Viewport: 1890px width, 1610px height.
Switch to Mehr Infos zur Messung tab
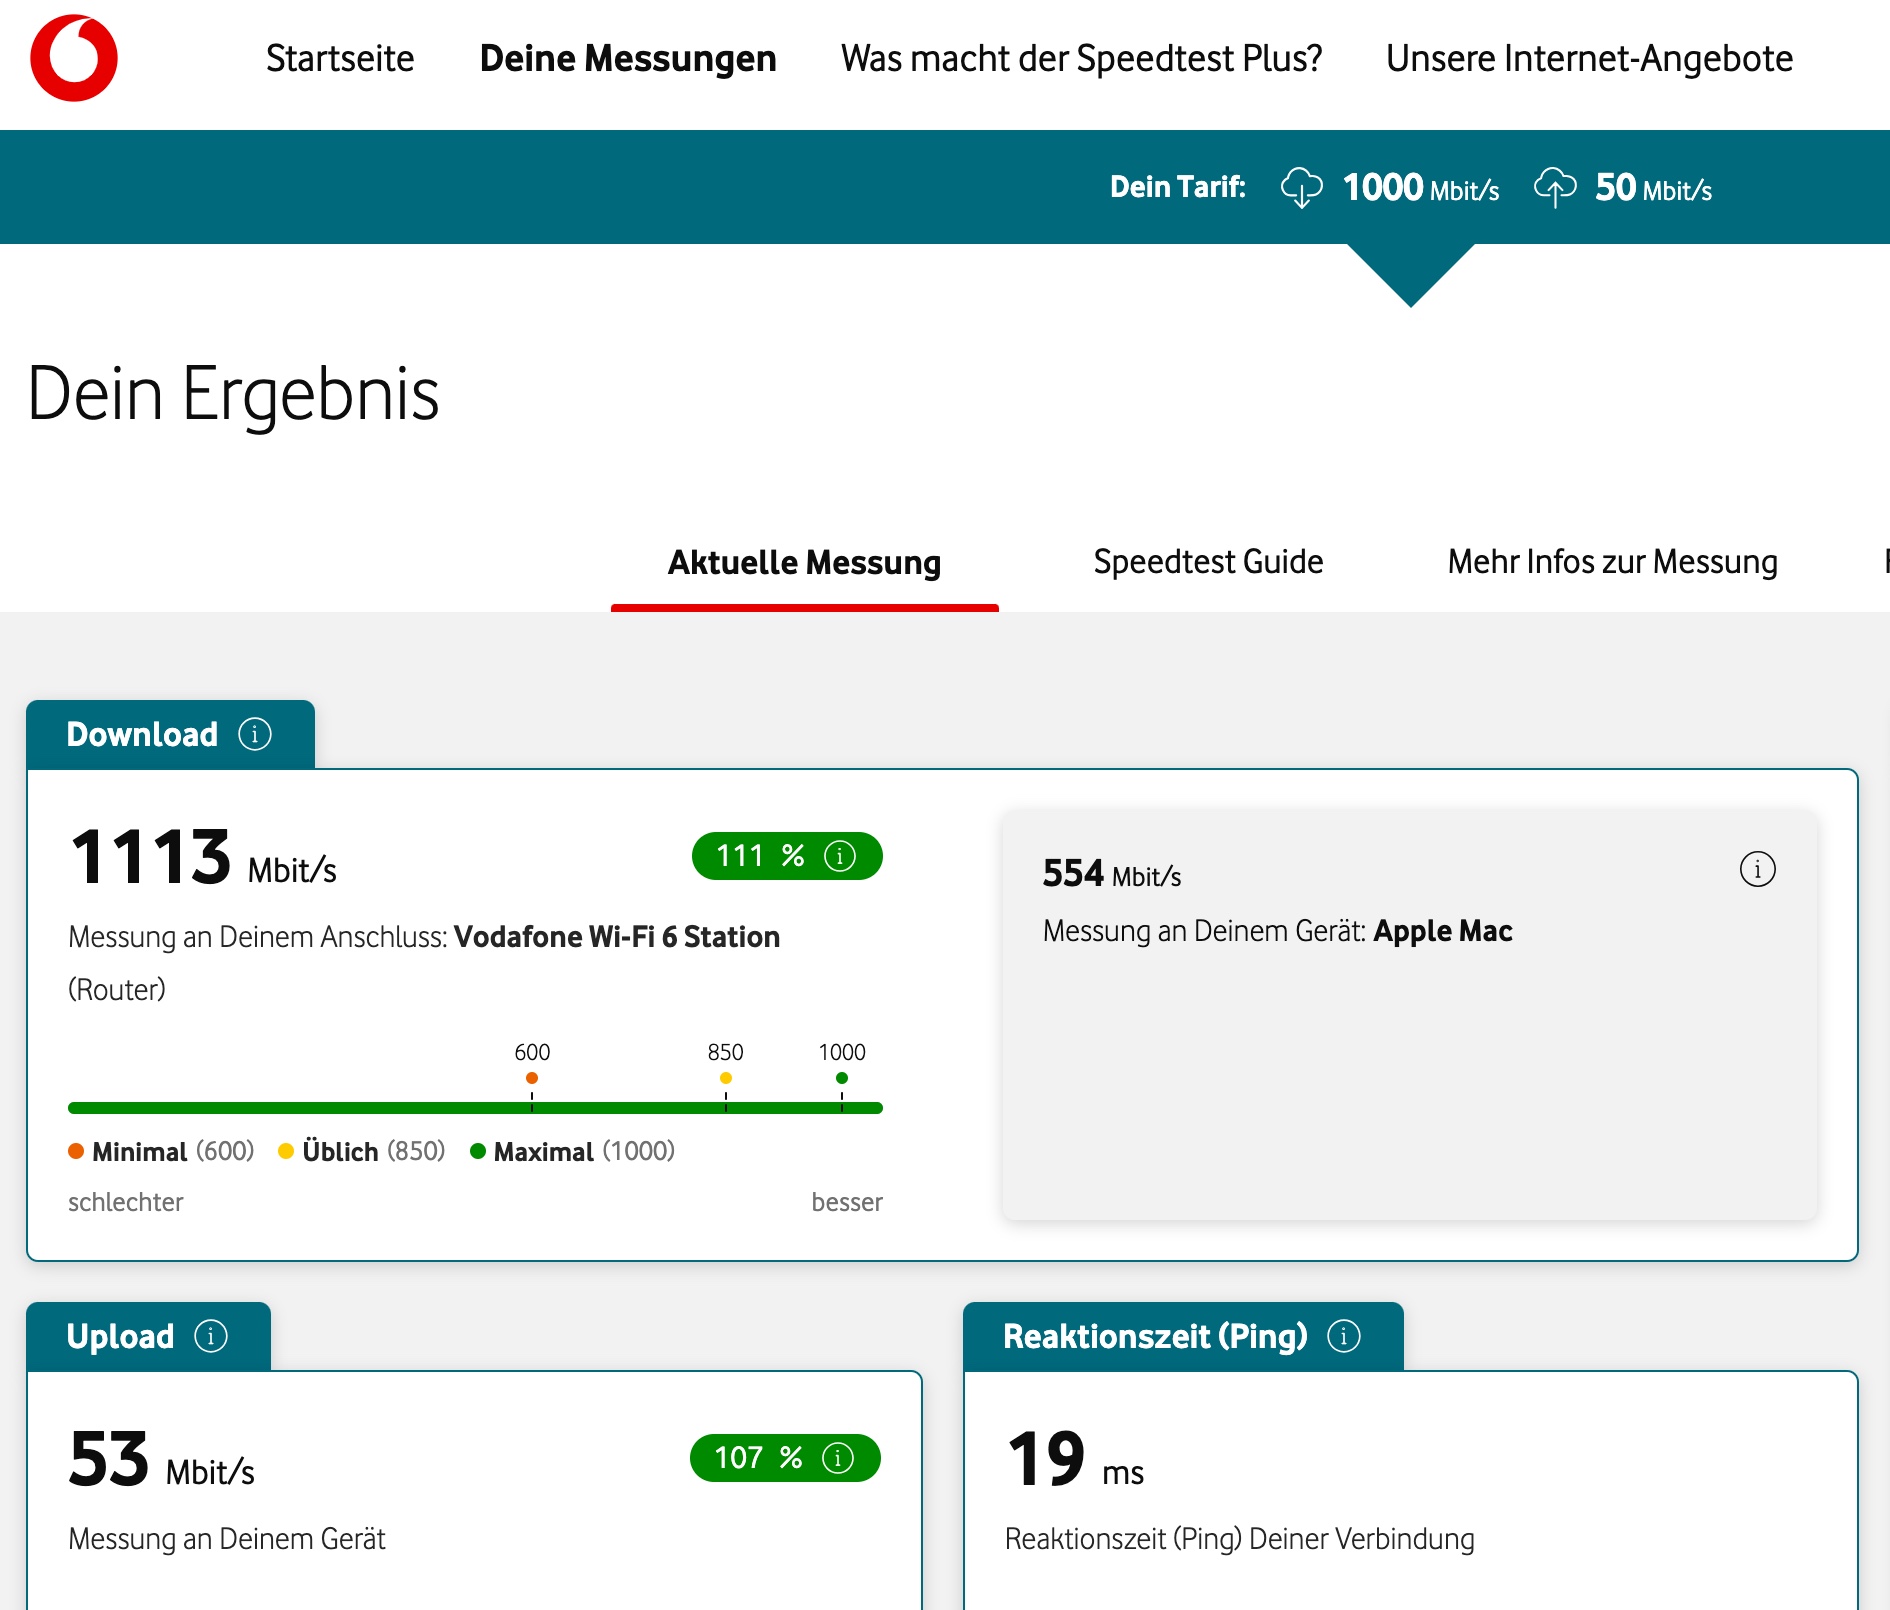[x=1612, y=562]
